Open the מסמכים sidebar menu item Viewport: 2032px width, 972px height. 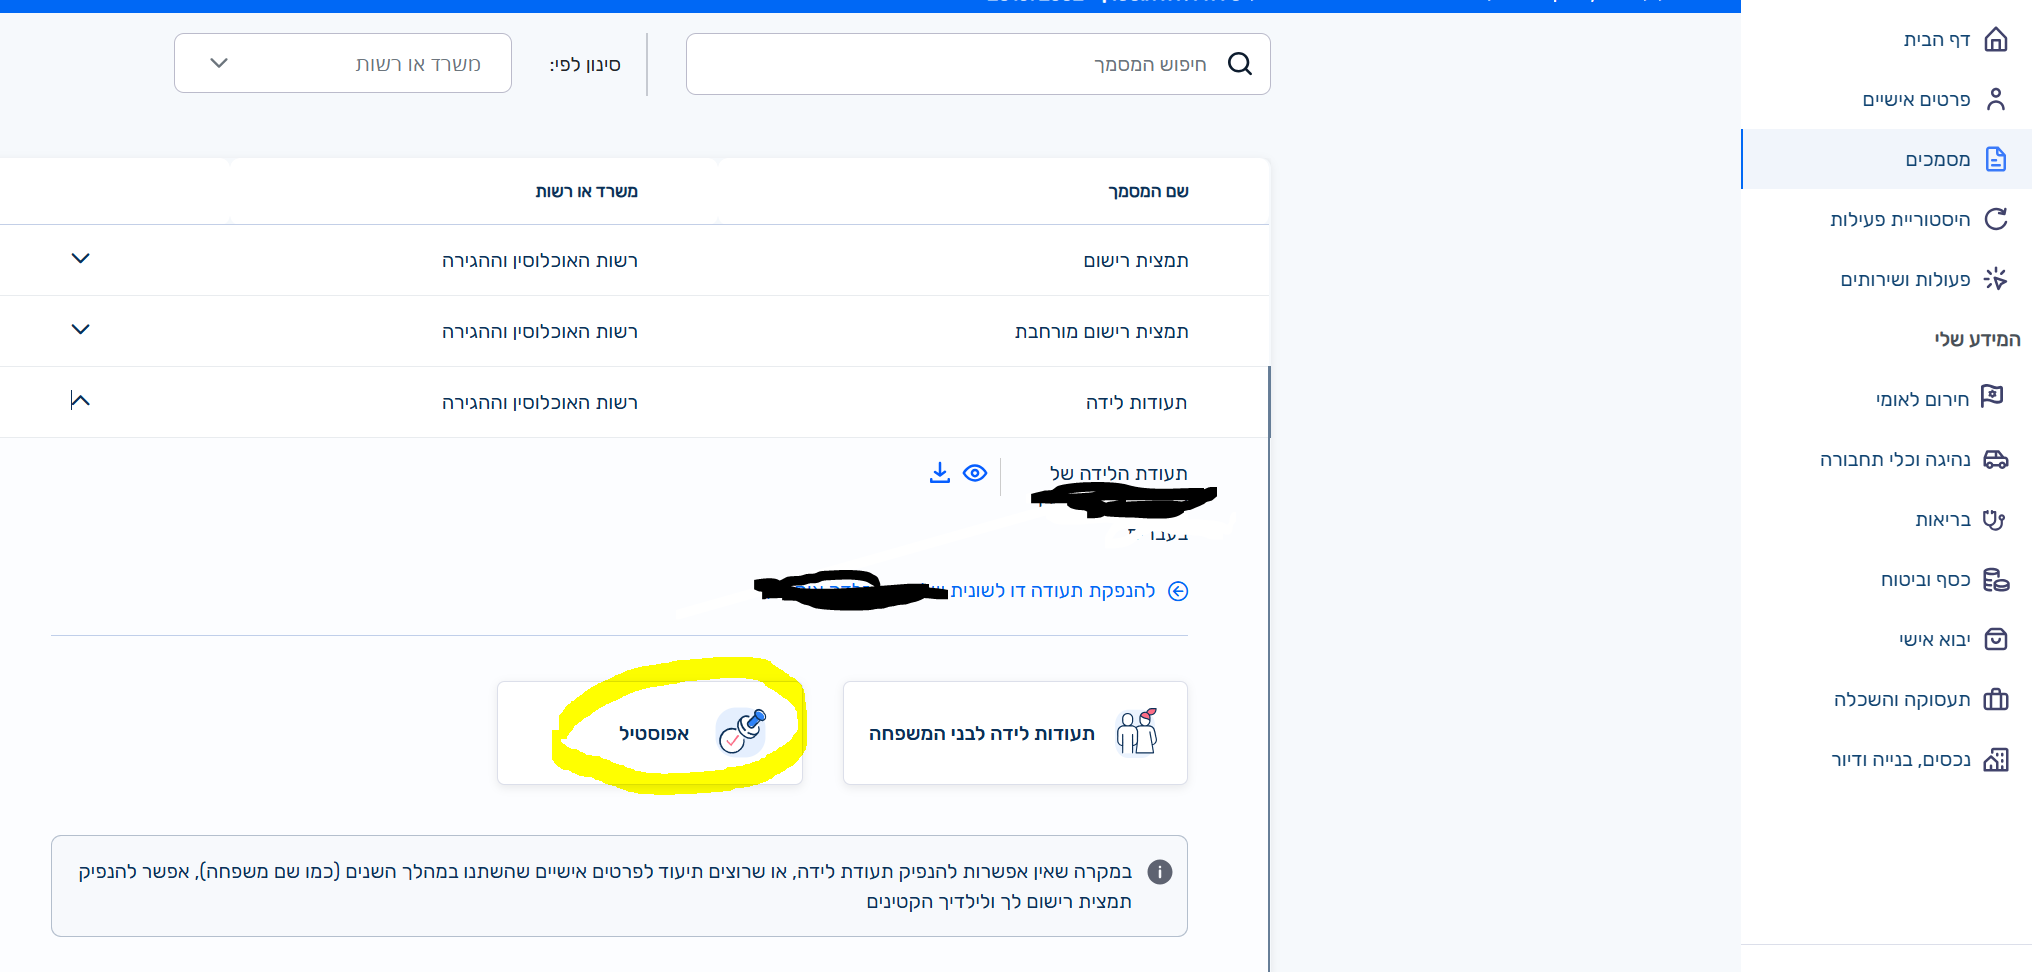coord(1887,159)
